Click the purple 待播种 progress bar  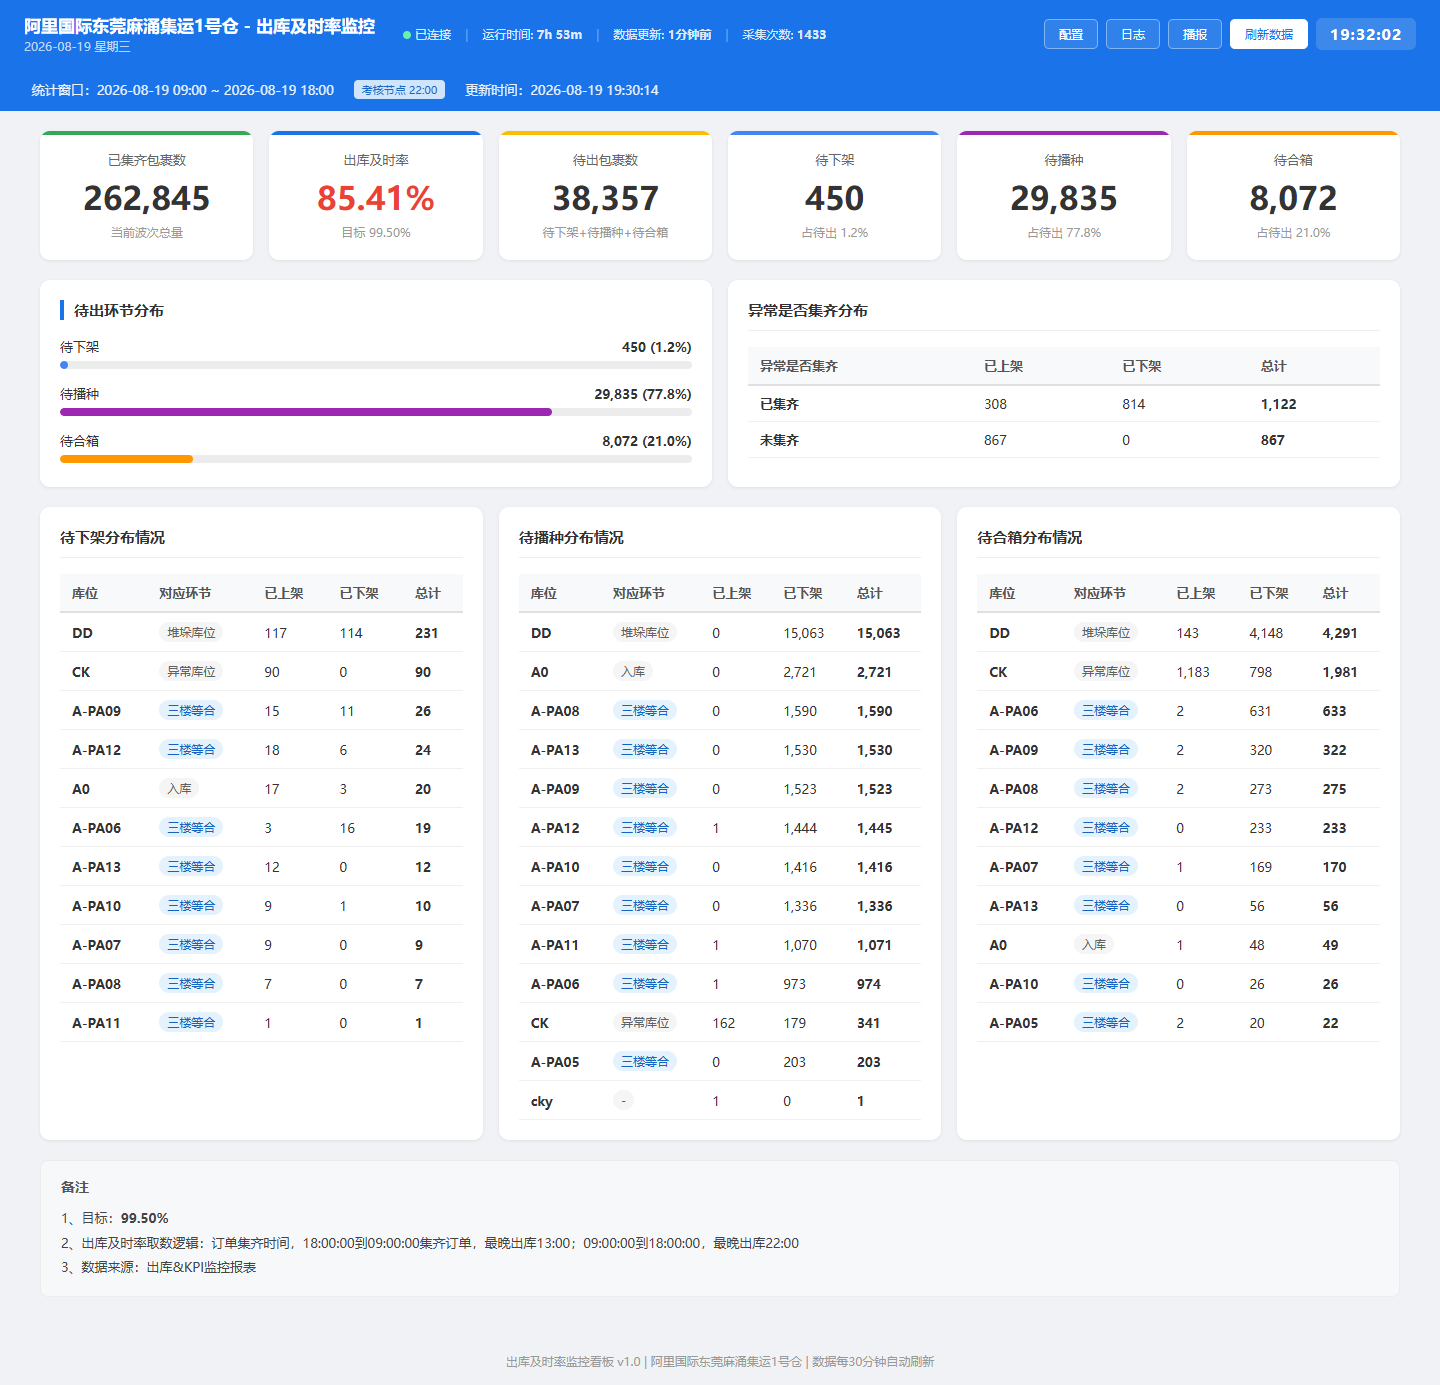point(306,412)
